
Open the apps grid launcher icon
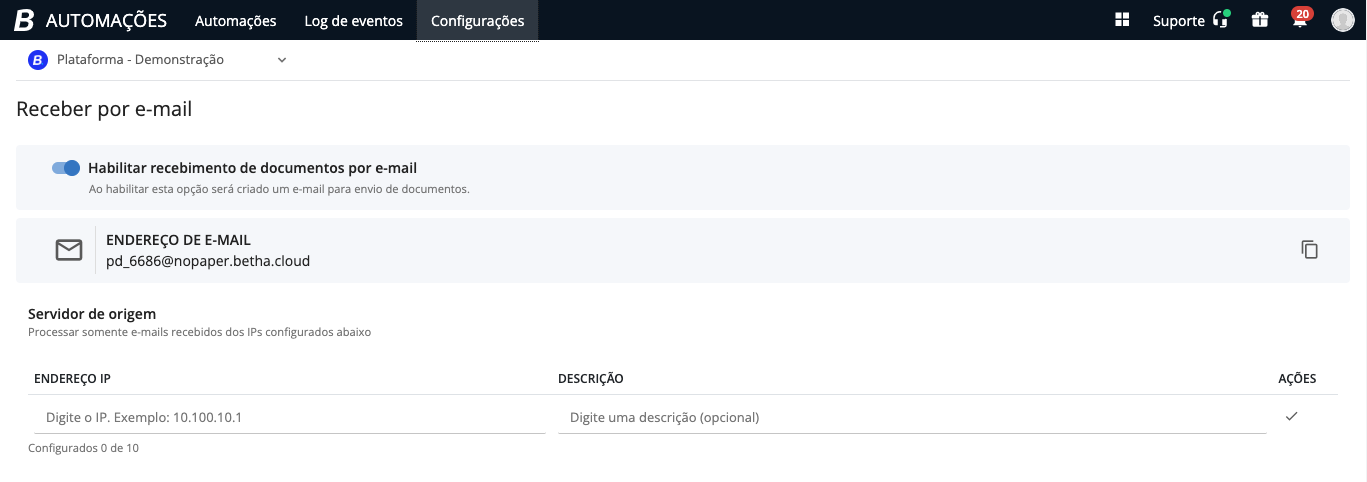click(x=1122, y=20)
